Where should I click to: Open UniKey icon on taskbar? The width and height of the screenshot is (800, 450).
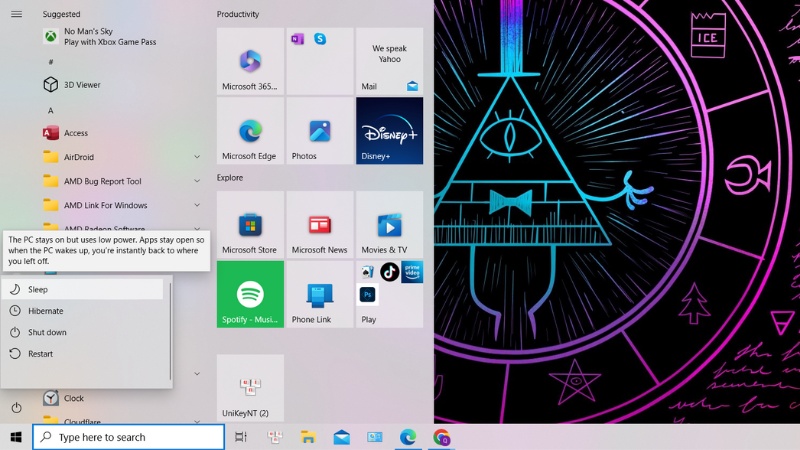275,437
